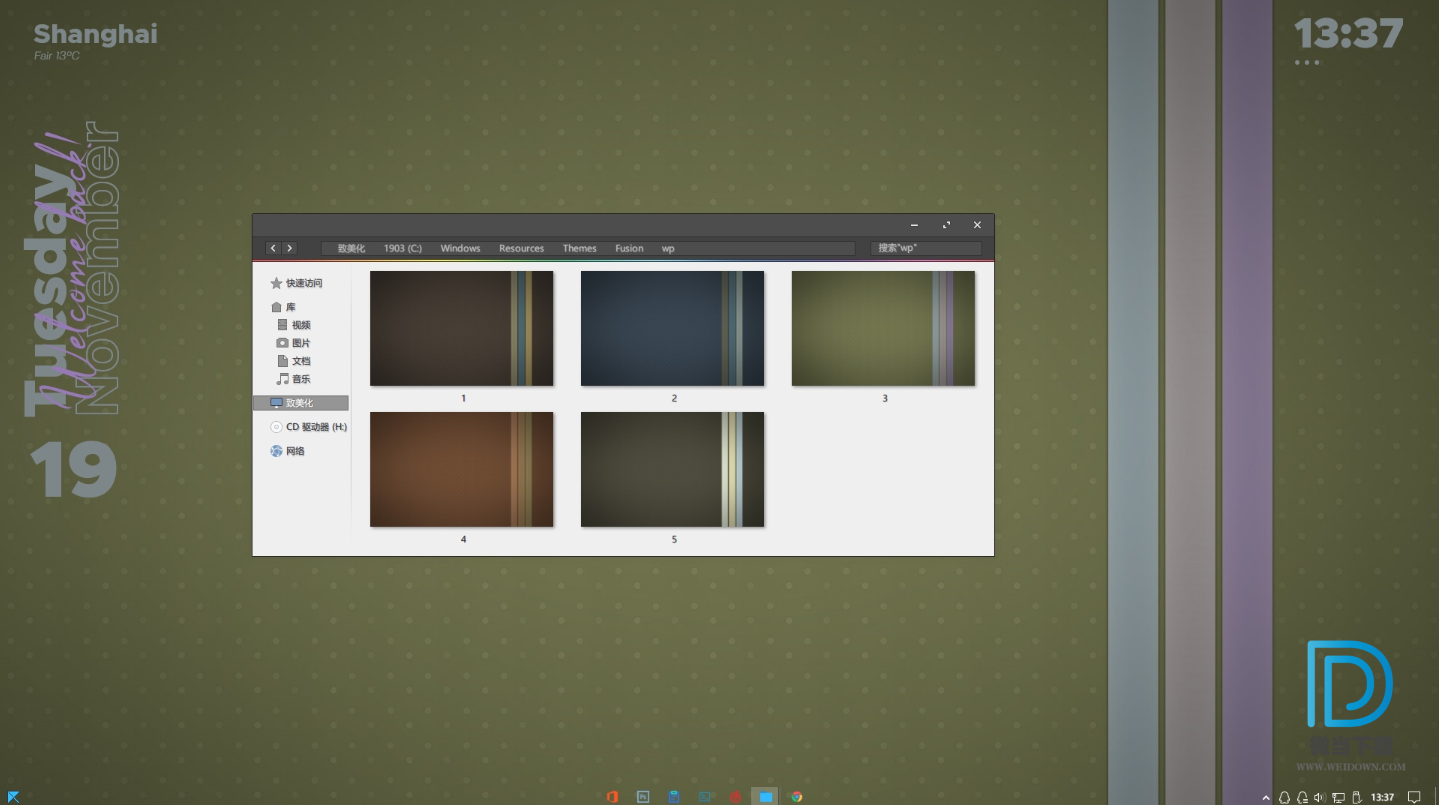Viewport: 1439px width, 805px height.
Task: Focus the 搜索"wp" search box
Action: [926, 248]
